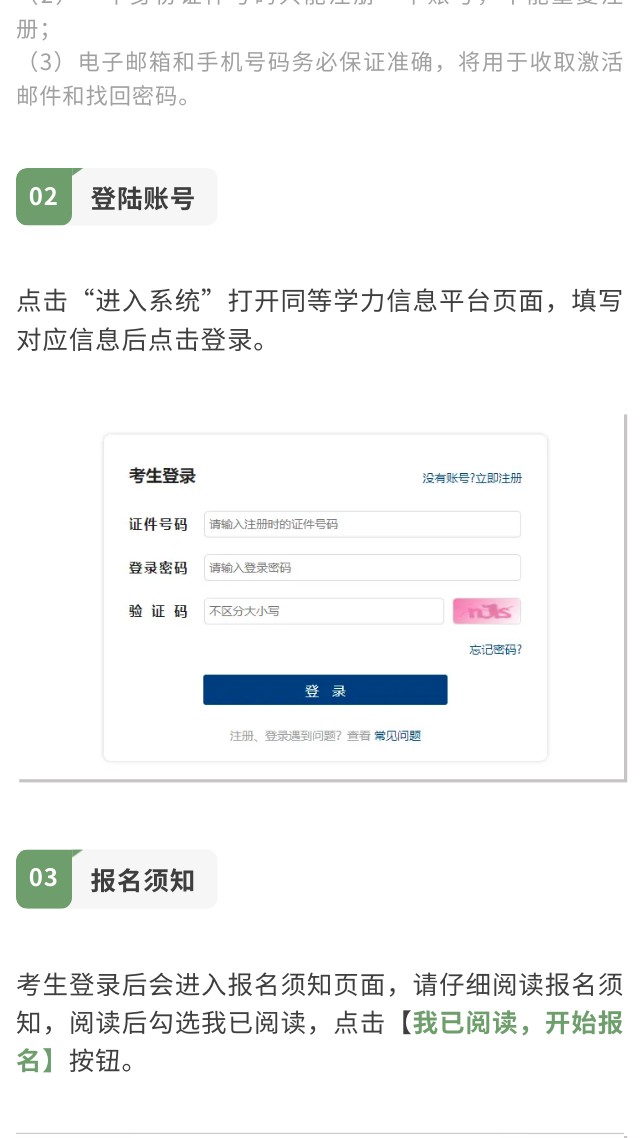This screenshot has height=1138, width=640.
Task: Click the 验证码 field label
Action: pyautogui.click(x=158, y=611)
